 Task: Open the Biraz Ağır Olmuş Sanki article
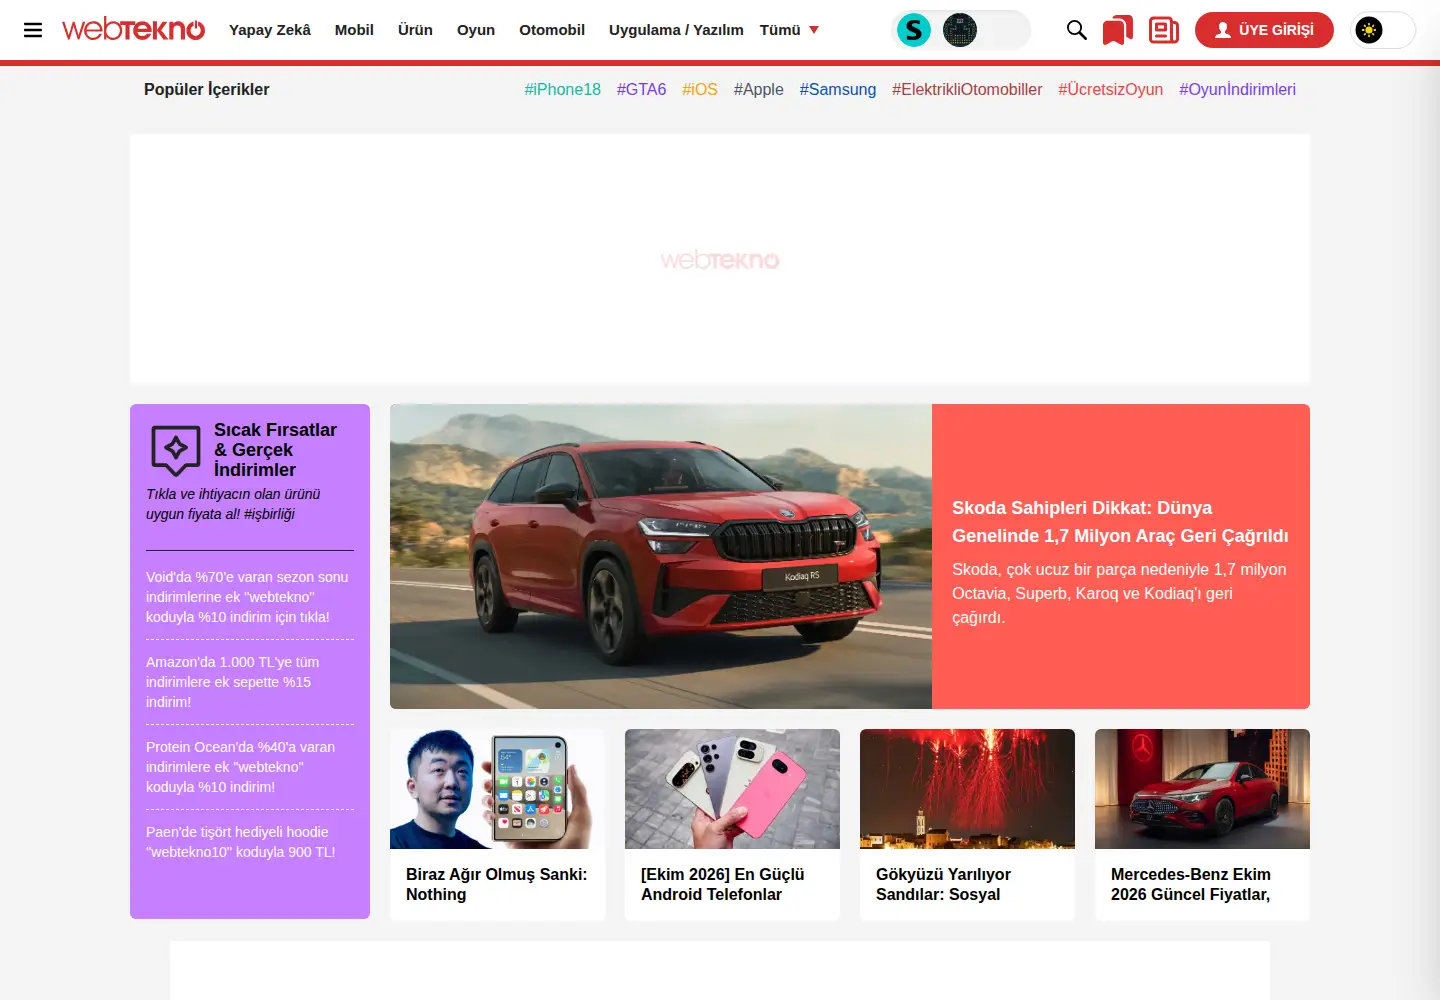pyautogui.click(x=496, y=884)
